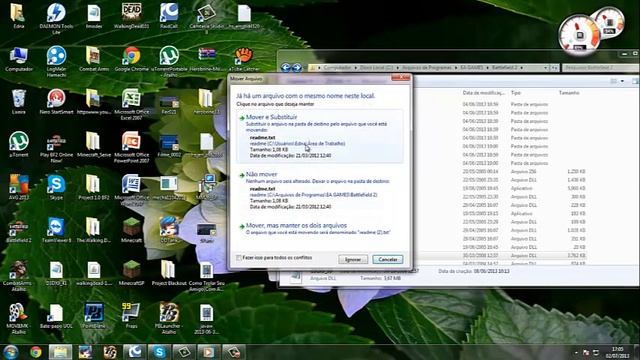Click the Cancelar button
Image resolution: width=640 pixels, height=360 pixels.
click(x=388, y=259)
